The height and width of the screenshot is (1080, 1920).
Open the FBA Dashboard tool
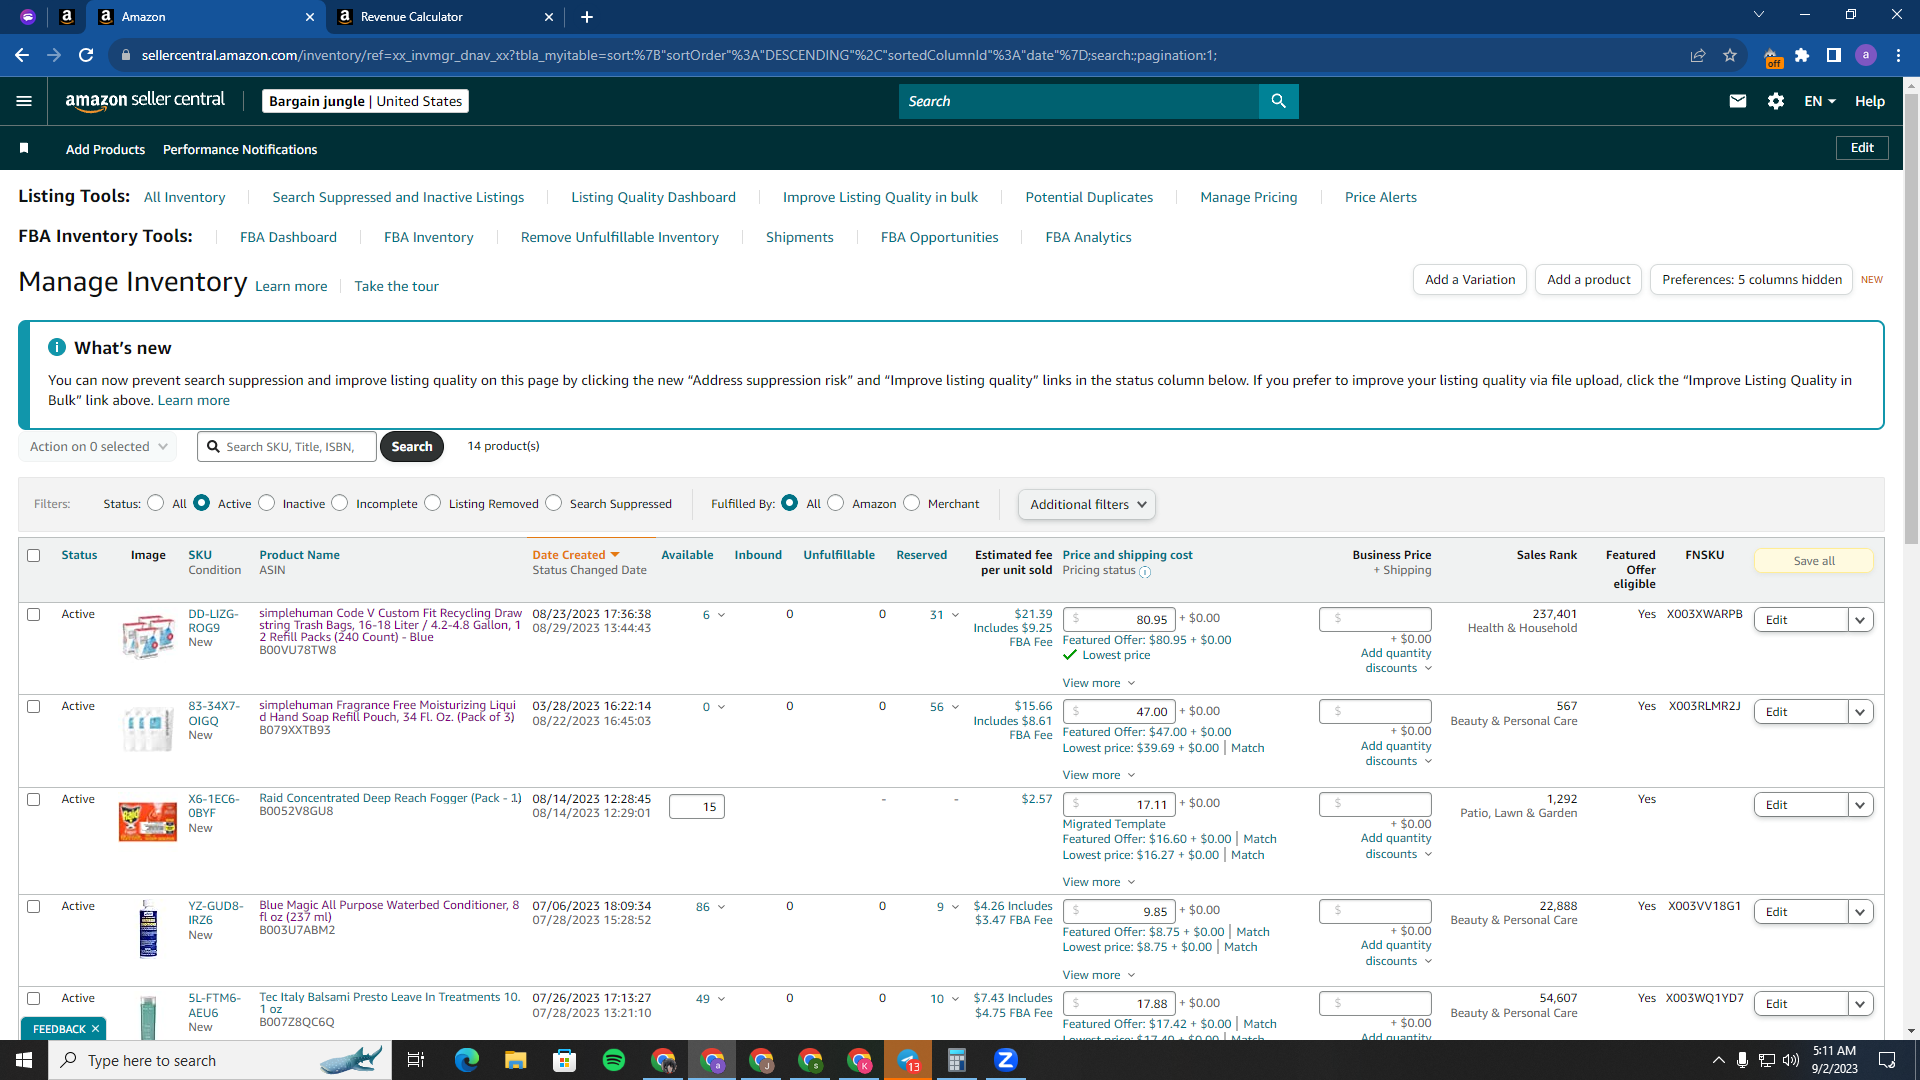click(288, 237)
